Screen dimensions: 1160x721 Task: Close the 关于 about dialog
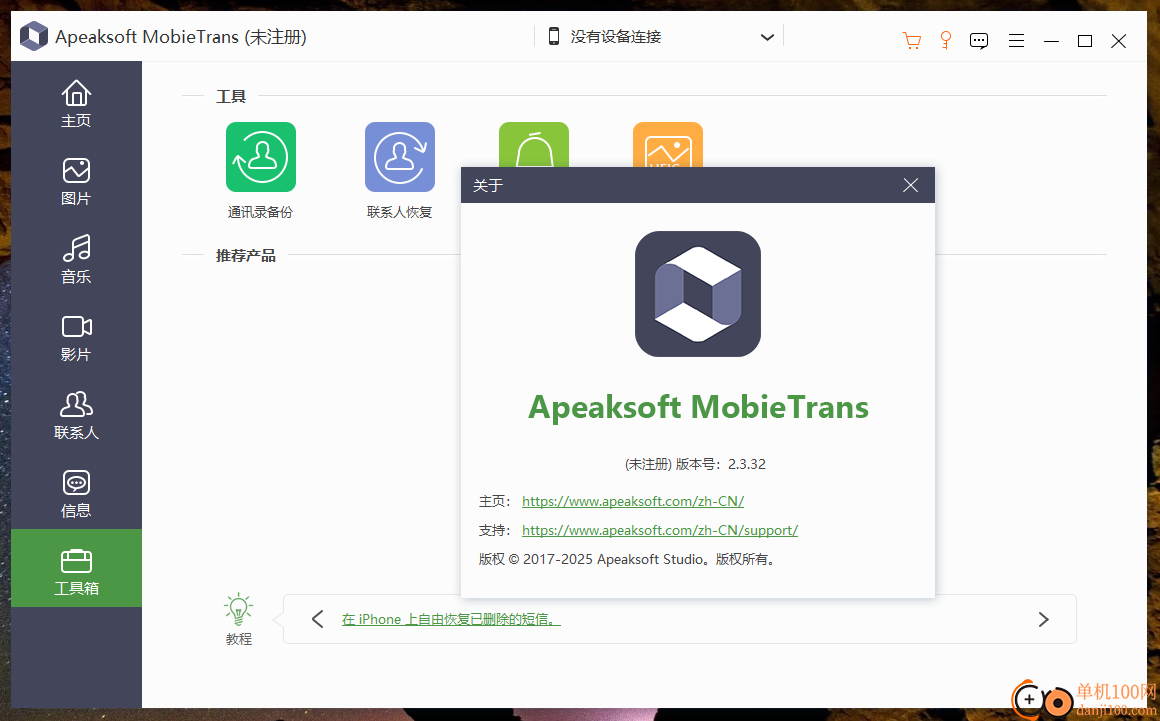pos(911,185)
